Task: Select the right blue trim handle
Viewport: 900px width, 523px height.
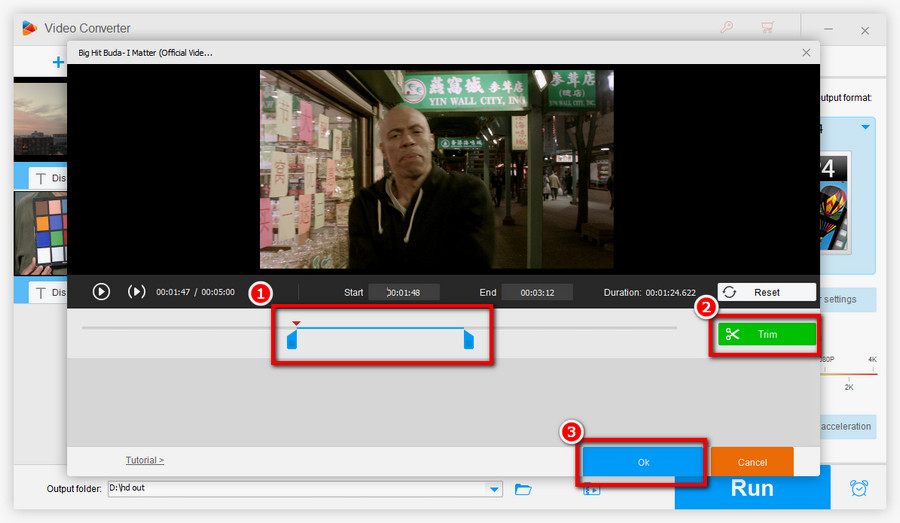Action: coord(468,339)
